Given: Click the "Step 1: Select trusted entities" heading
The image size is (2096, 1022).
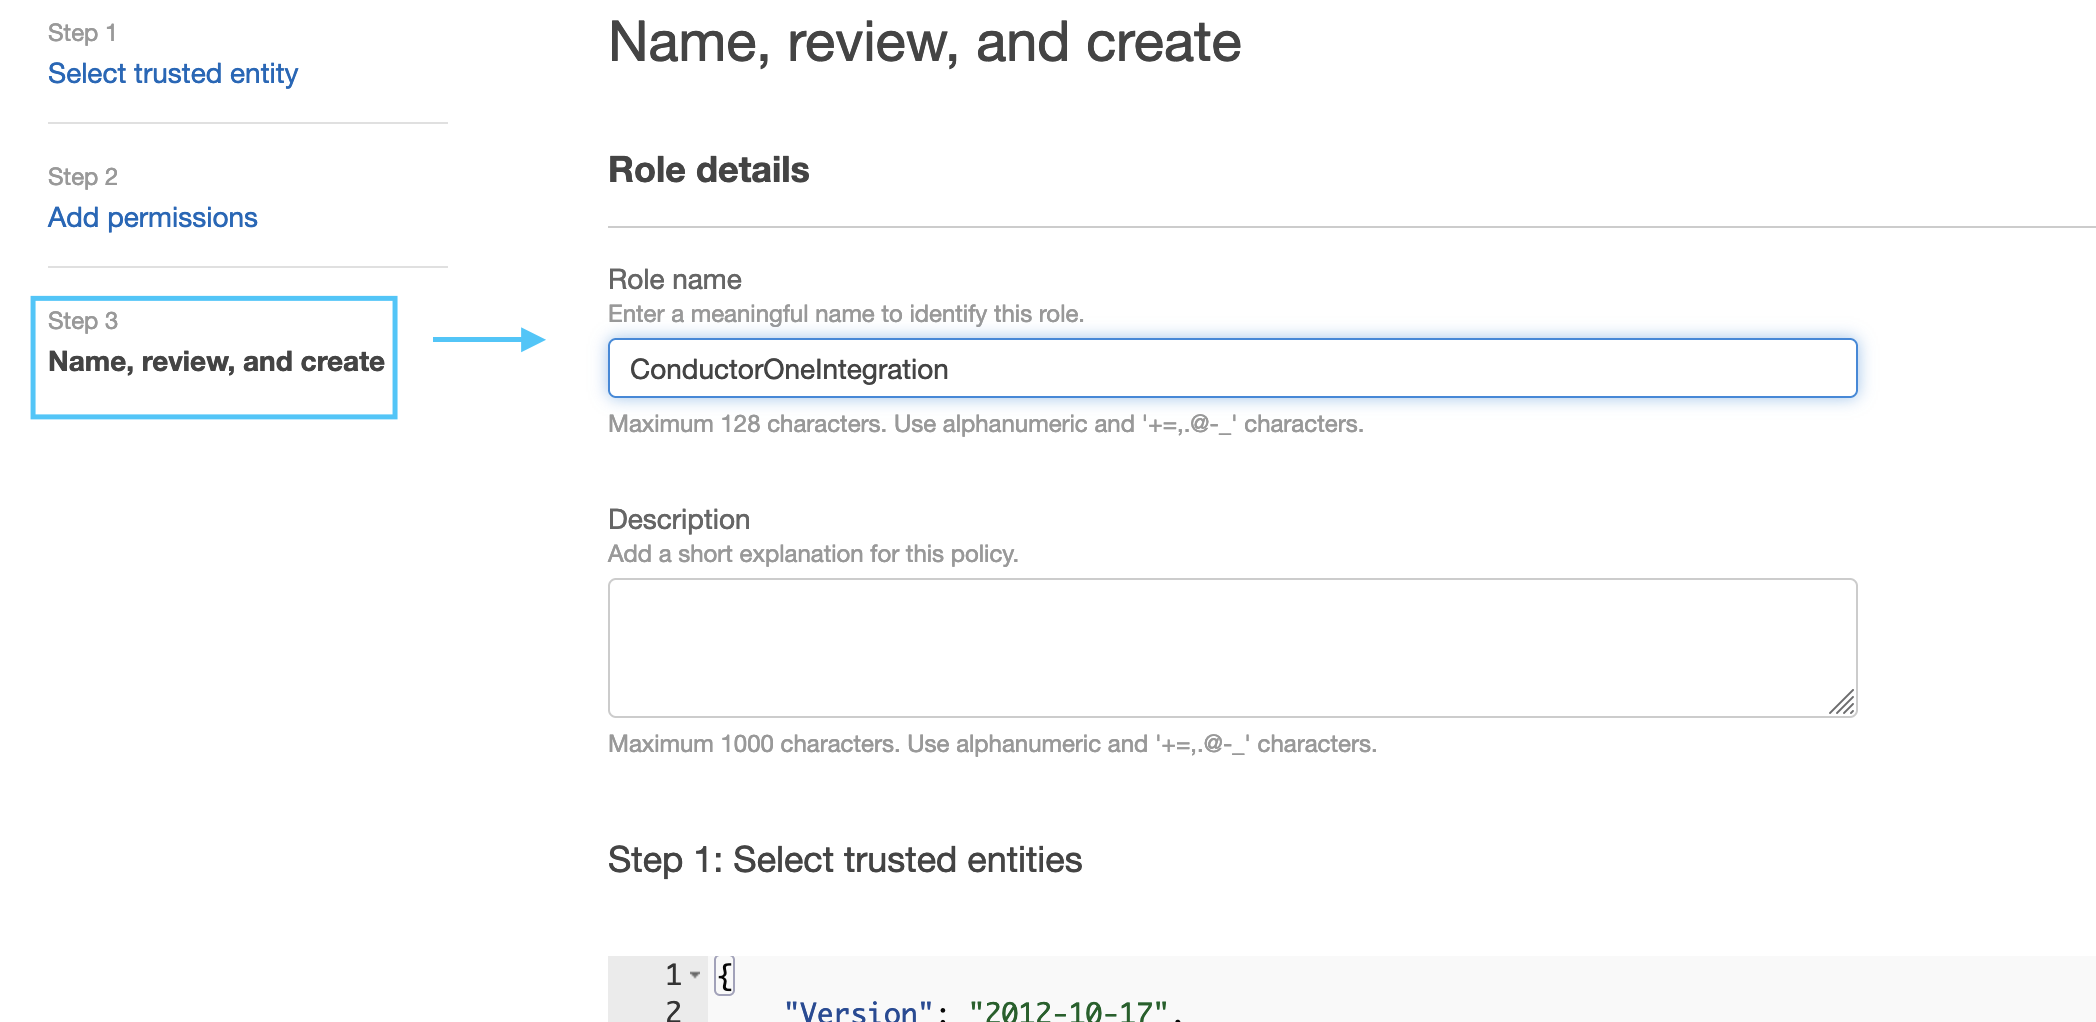Looking at the screenshot, I should point(844,858).
